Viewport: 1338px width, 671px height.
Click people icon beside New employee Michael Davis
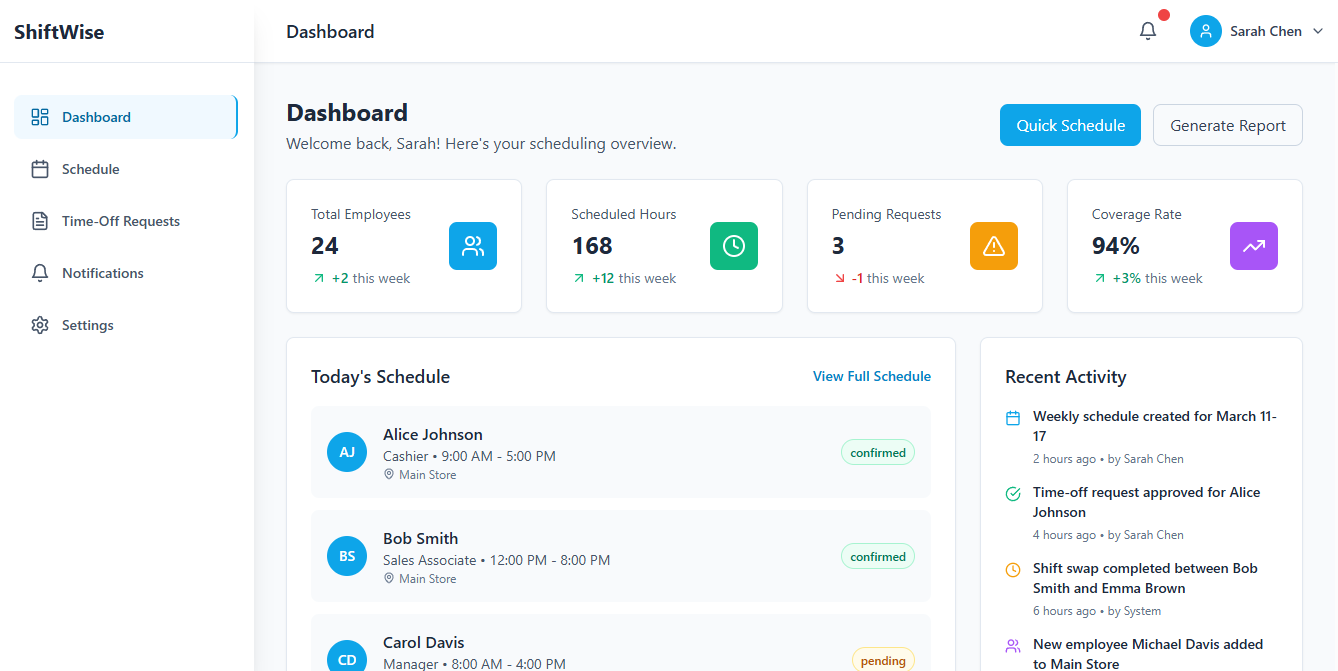[1013, 646]
